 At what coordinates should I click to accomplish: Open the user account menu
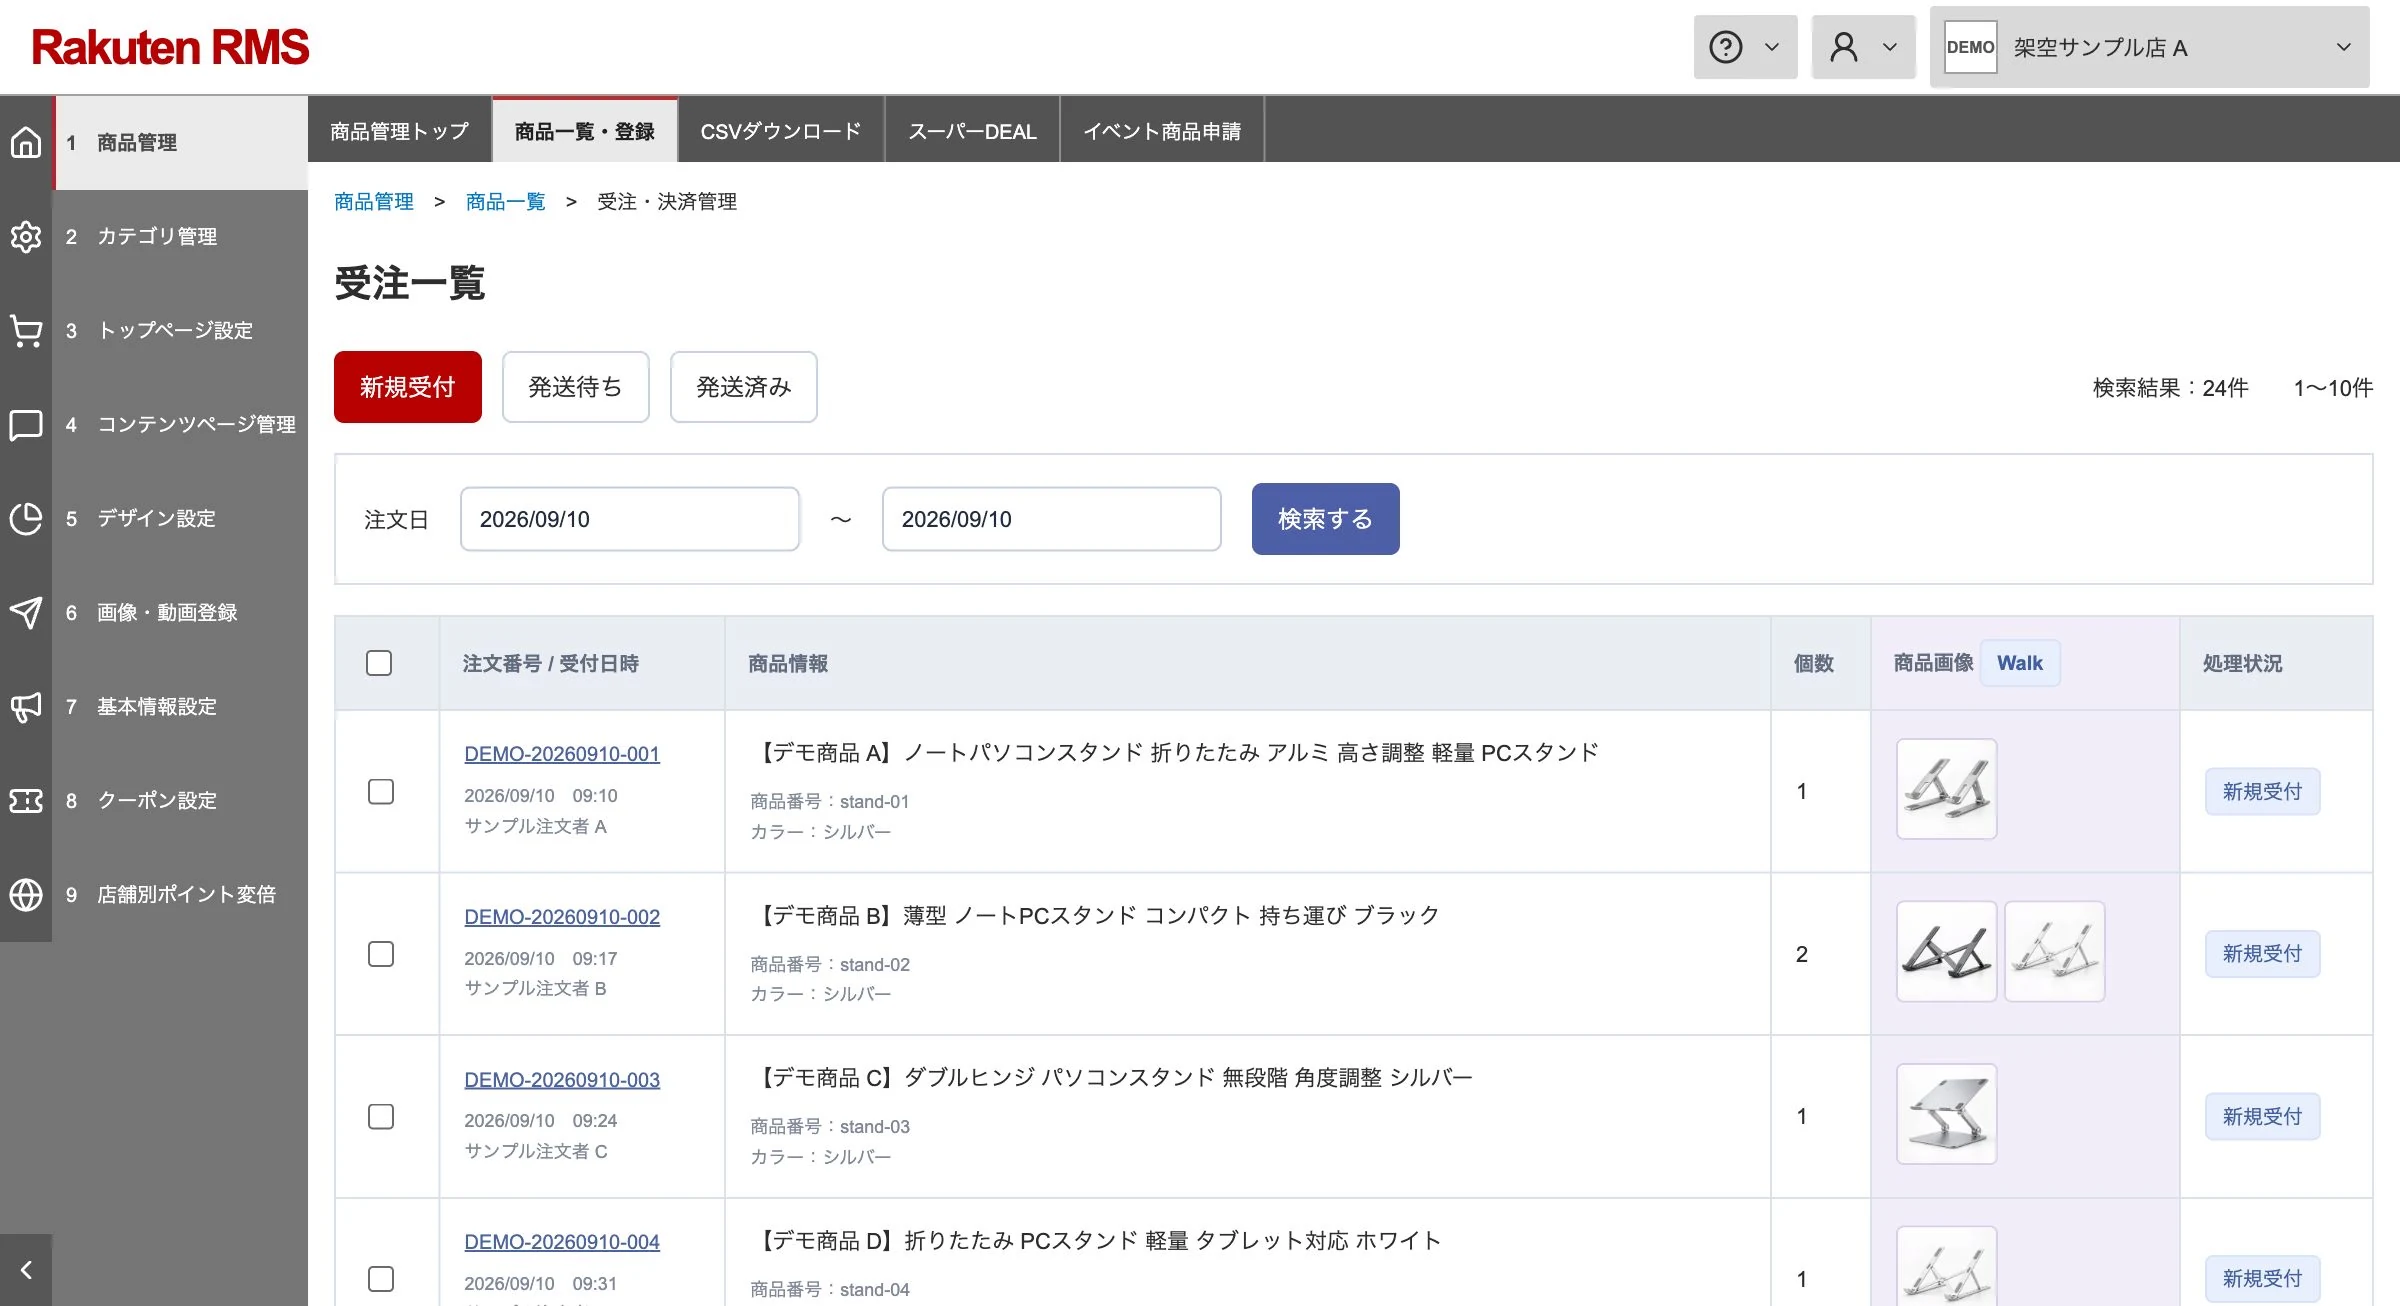coord(1863,47)
